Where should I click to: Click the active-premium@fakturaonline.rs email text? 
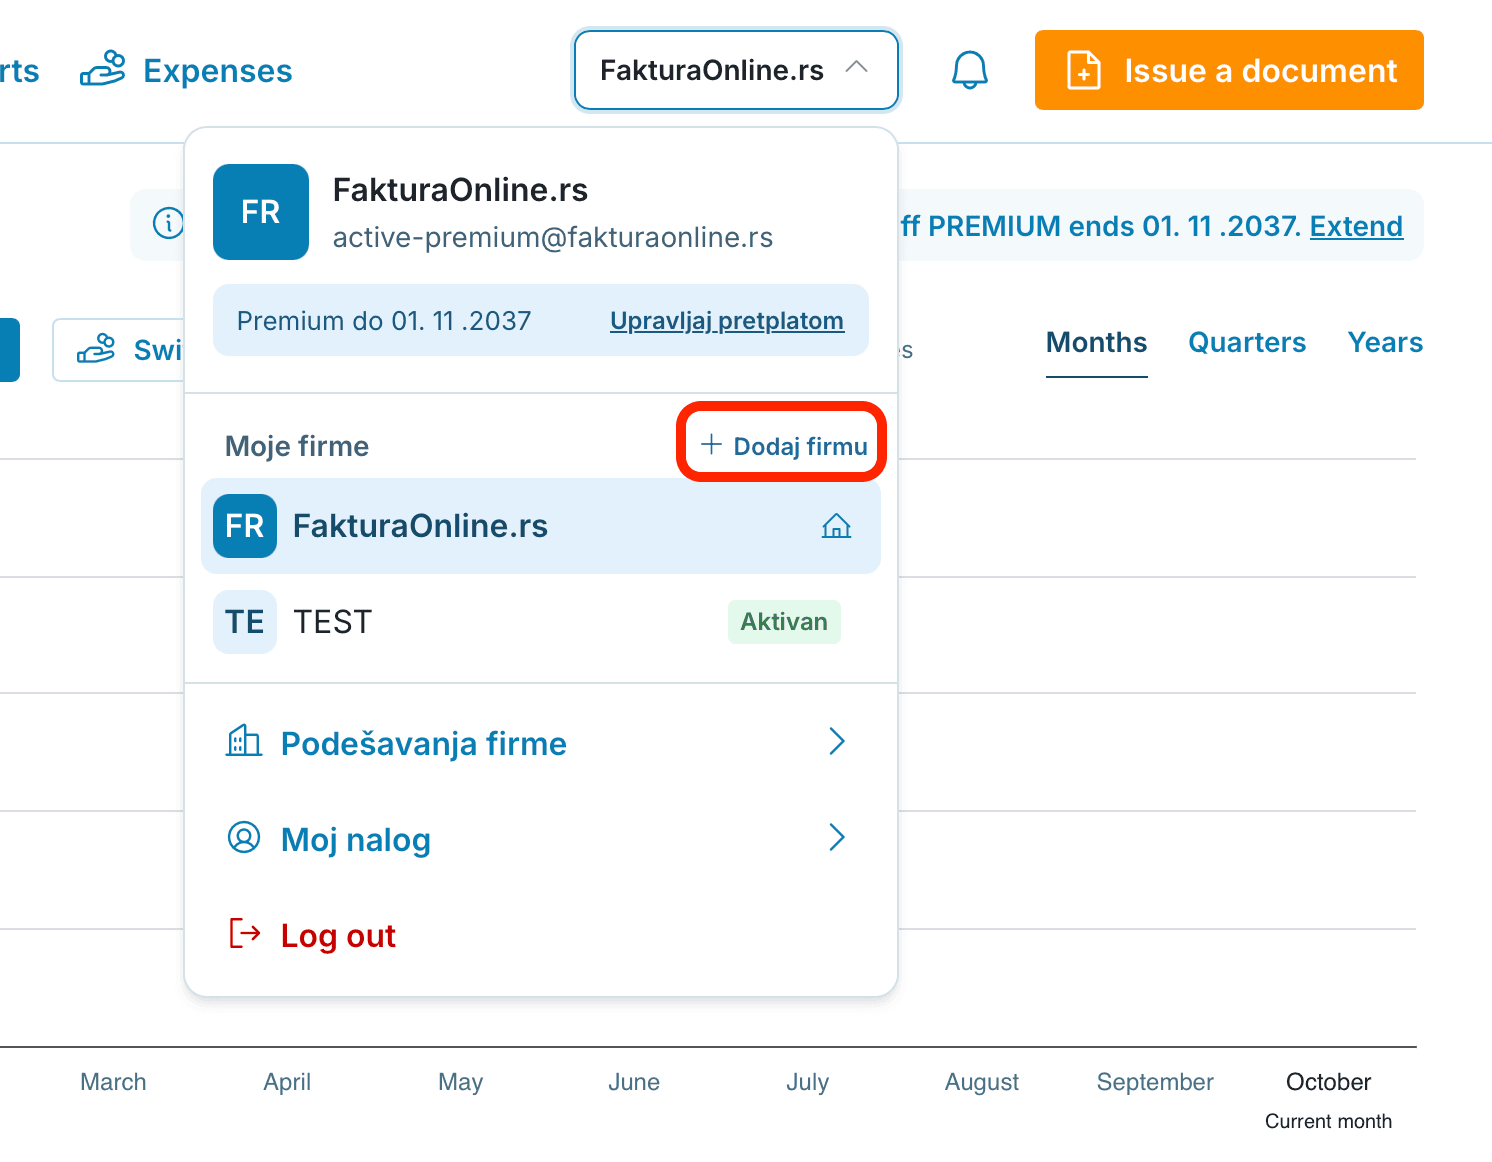point(553,238)
